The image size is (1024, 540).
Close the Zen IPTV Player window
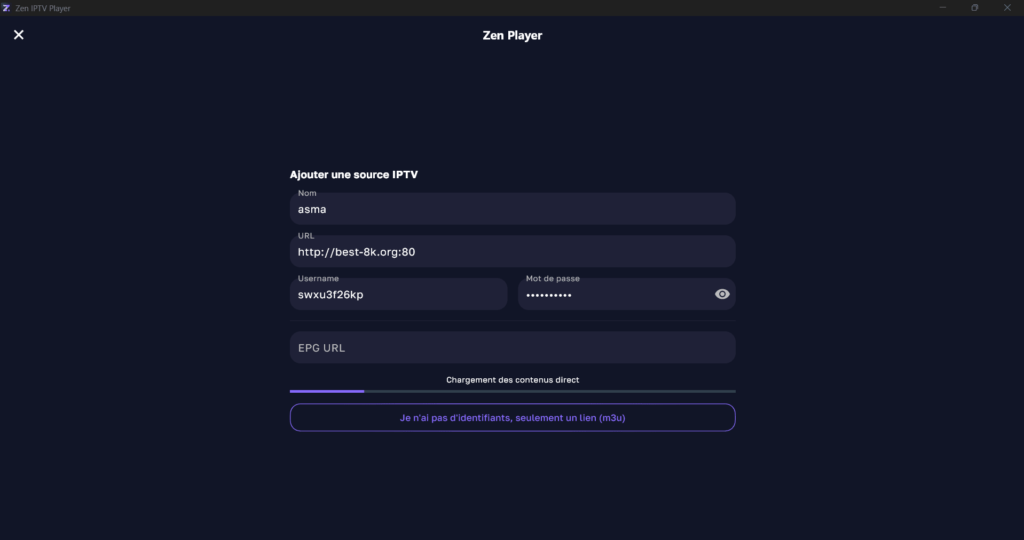[x=1007, y=8]
